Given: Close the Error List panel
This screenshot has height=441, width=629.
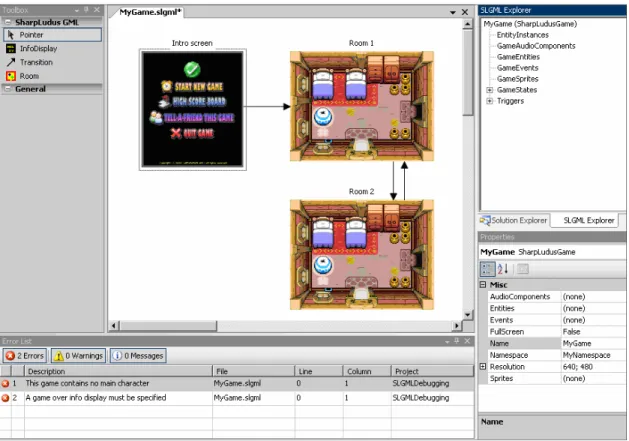Looking at the screenshot, I should (467, 341).
